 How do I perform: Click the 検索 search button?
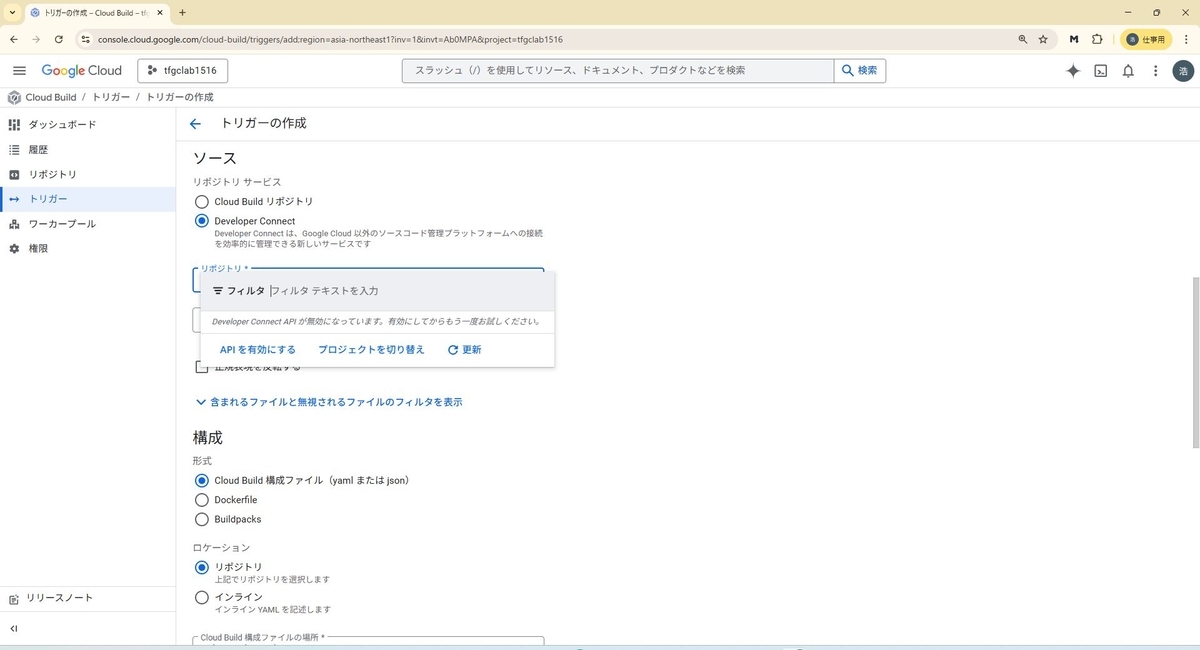click(x=860, y=71)
